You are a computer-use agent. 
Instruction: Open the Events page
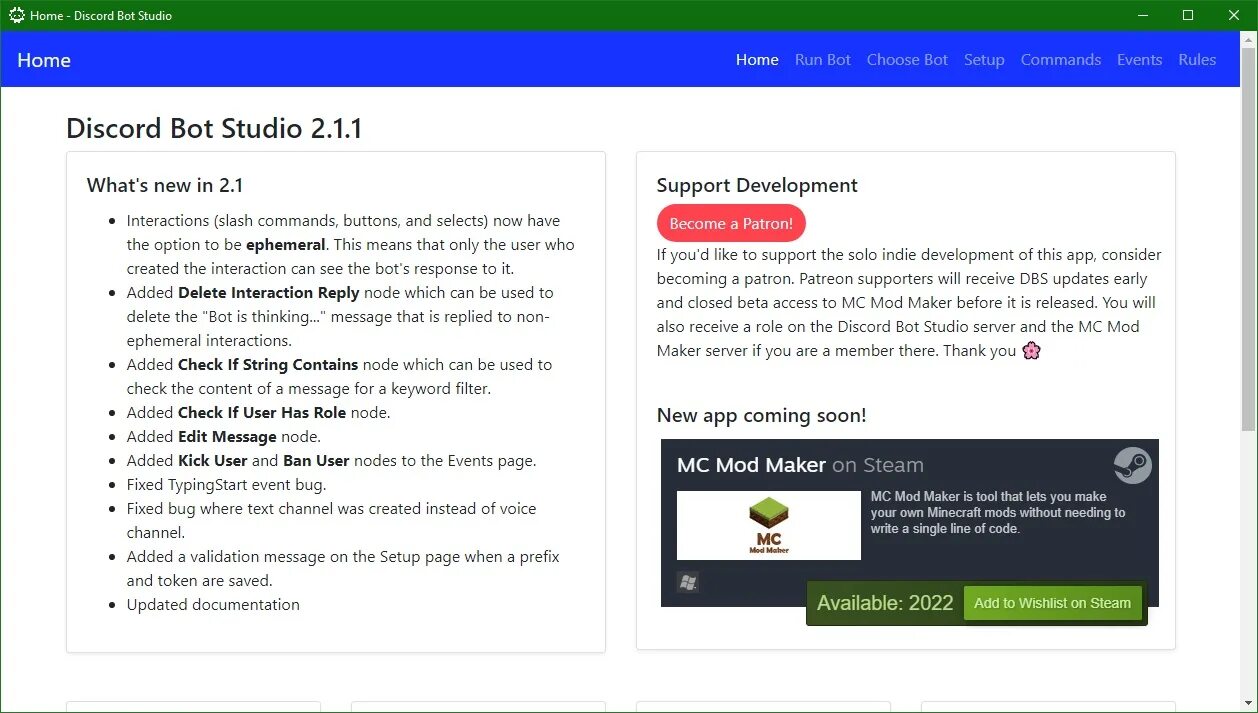[1139, 59]
